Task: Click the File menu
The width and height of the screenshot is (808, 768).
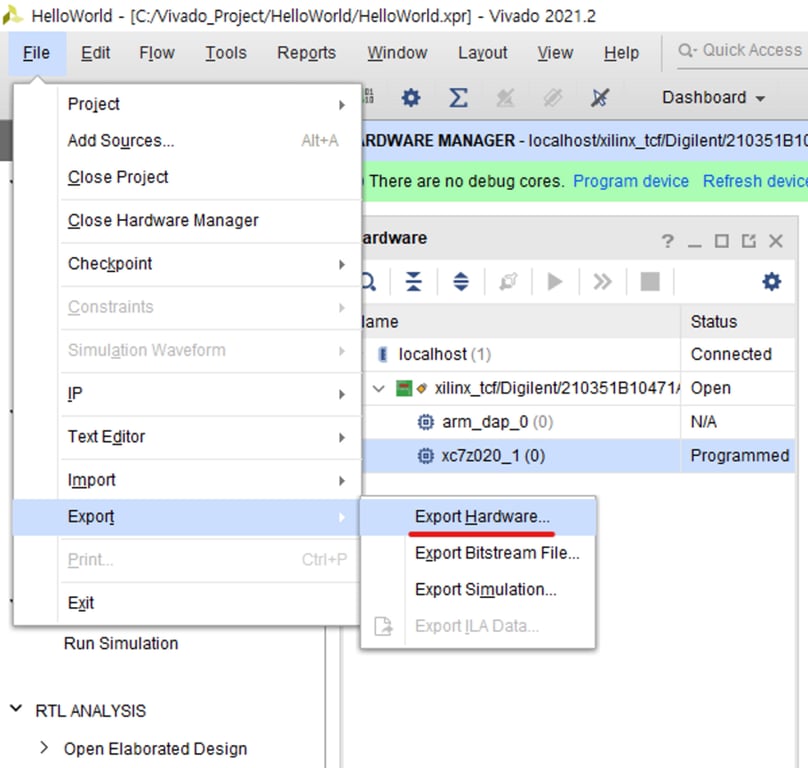Action: (x=37, y=53)
